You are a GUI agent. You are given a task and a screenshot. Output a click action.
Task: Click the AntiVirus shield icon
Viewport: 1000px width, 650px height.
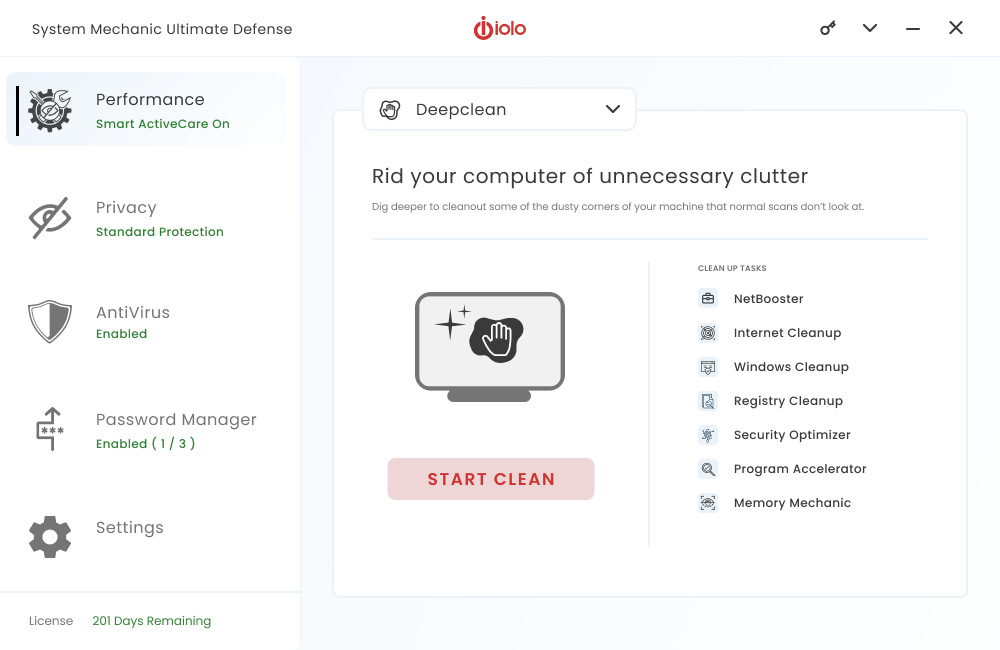50,322
